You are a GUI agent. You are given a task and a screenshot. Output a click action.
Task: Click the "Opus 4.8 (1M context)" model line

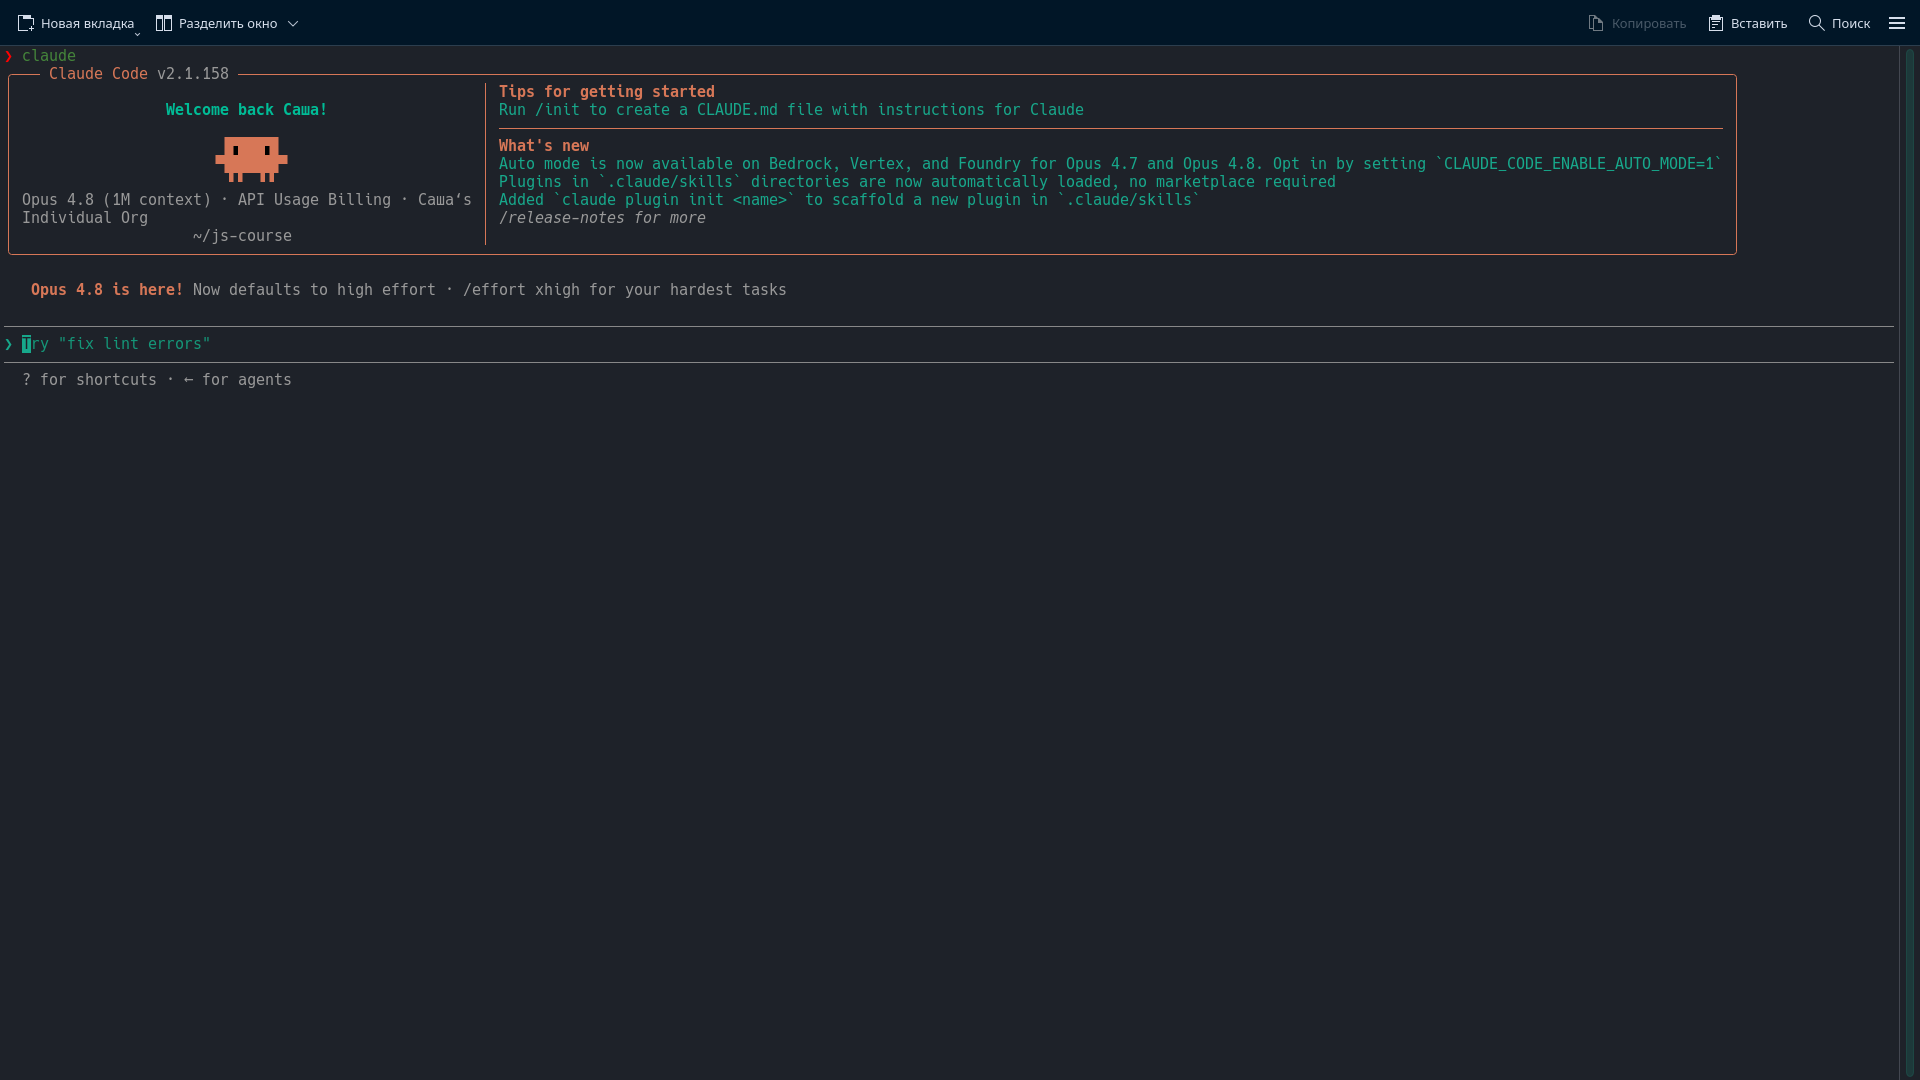tap(117, 200)
